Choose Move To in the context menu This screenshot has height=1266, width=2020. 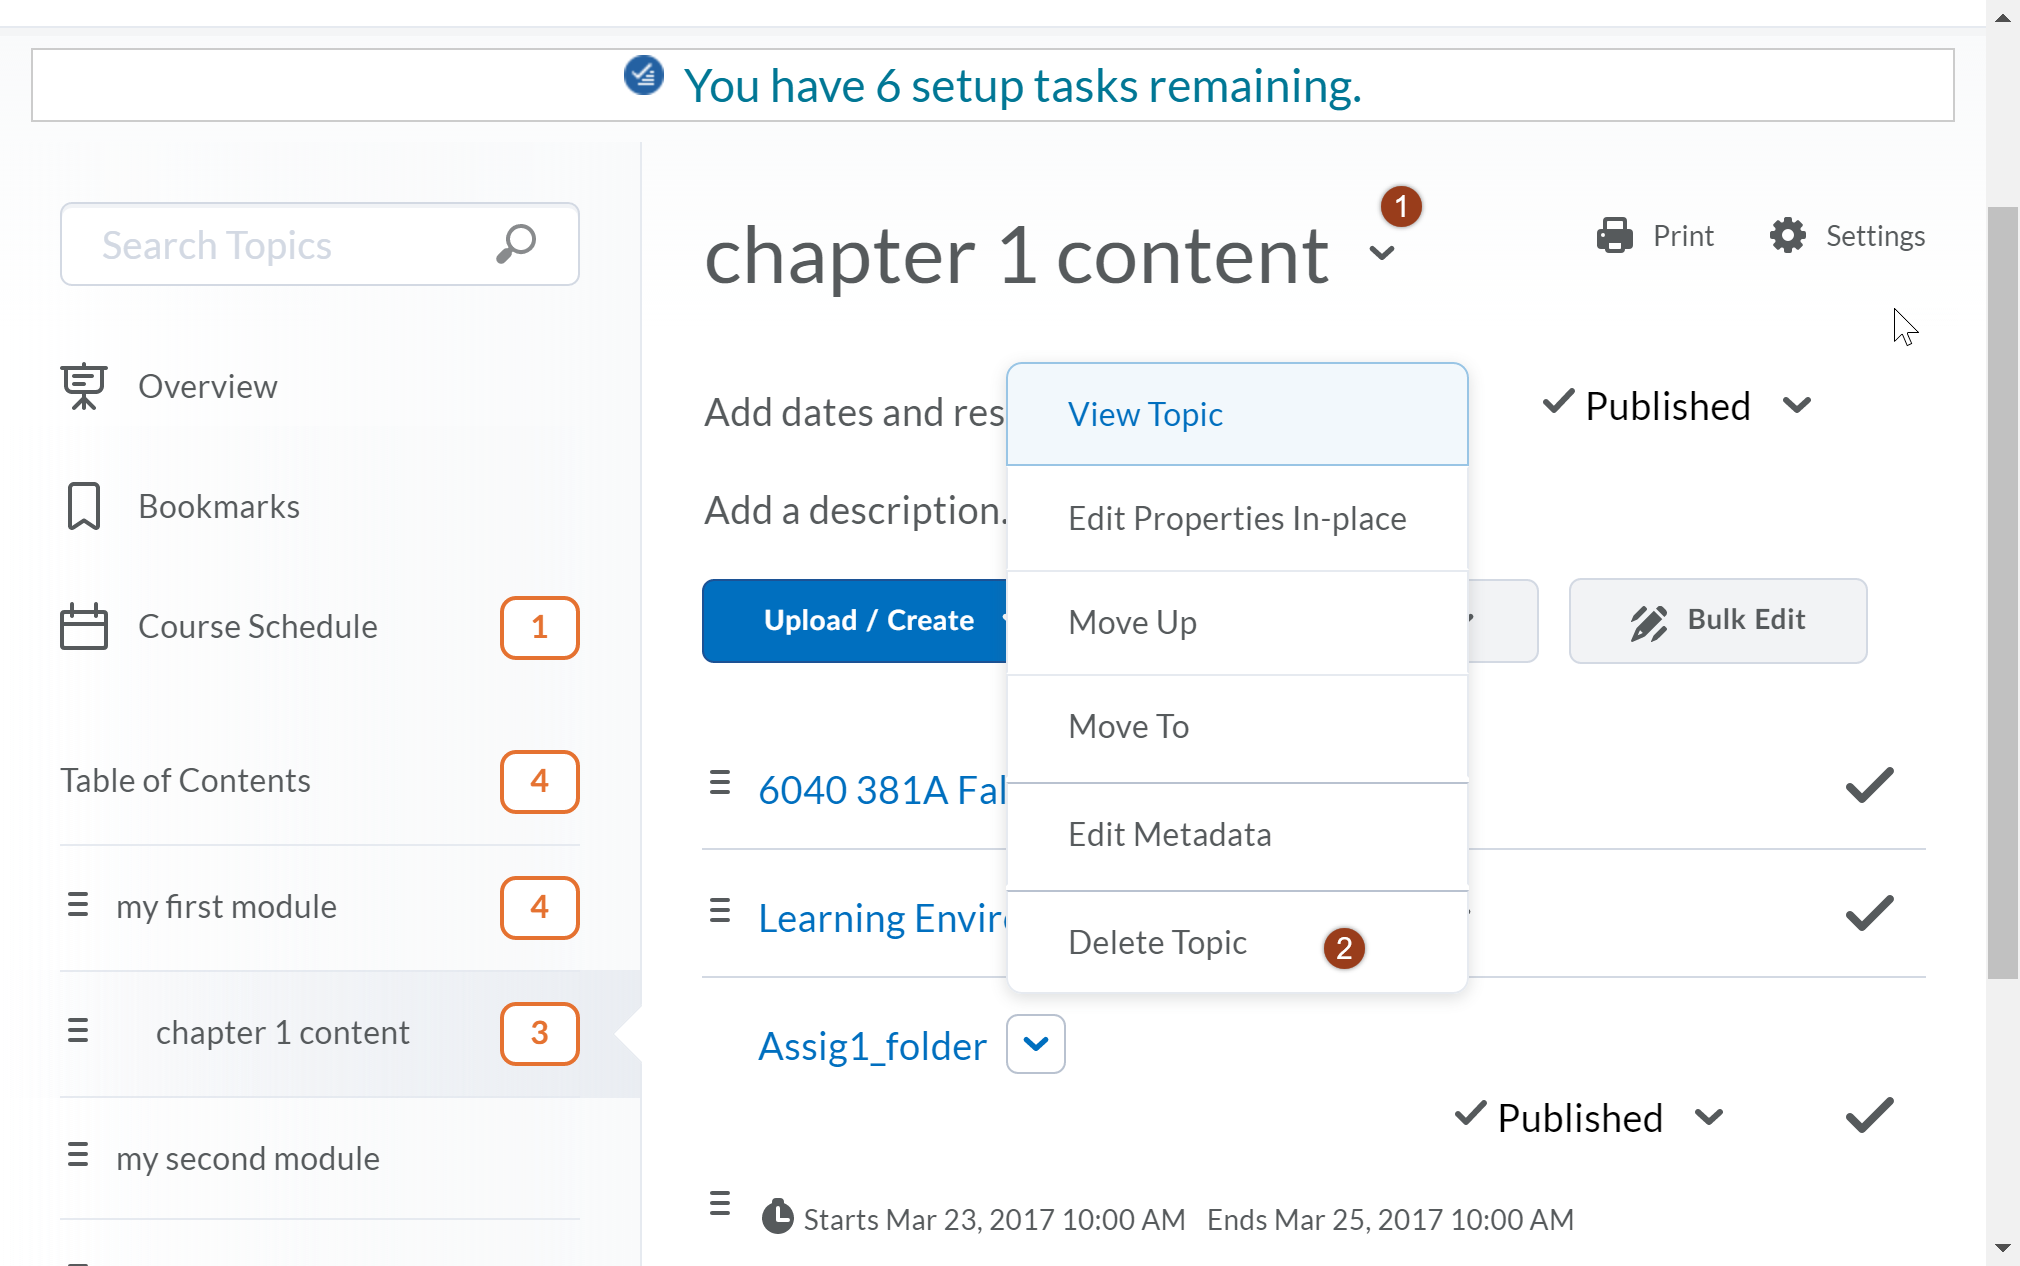(1237, 727)
